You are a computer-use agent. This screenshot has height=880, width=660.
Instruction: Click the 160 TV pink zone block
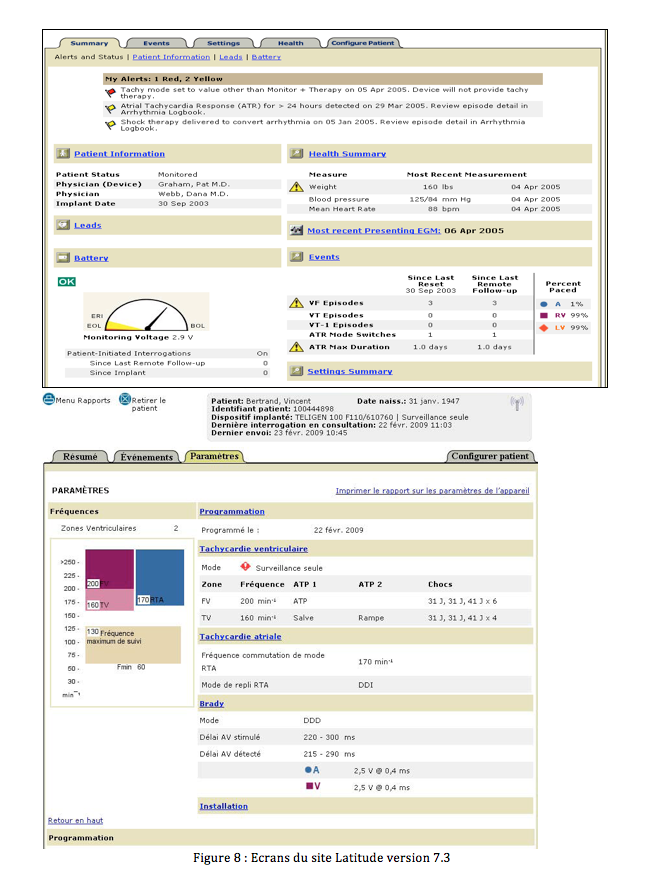(x=109, y=600)
